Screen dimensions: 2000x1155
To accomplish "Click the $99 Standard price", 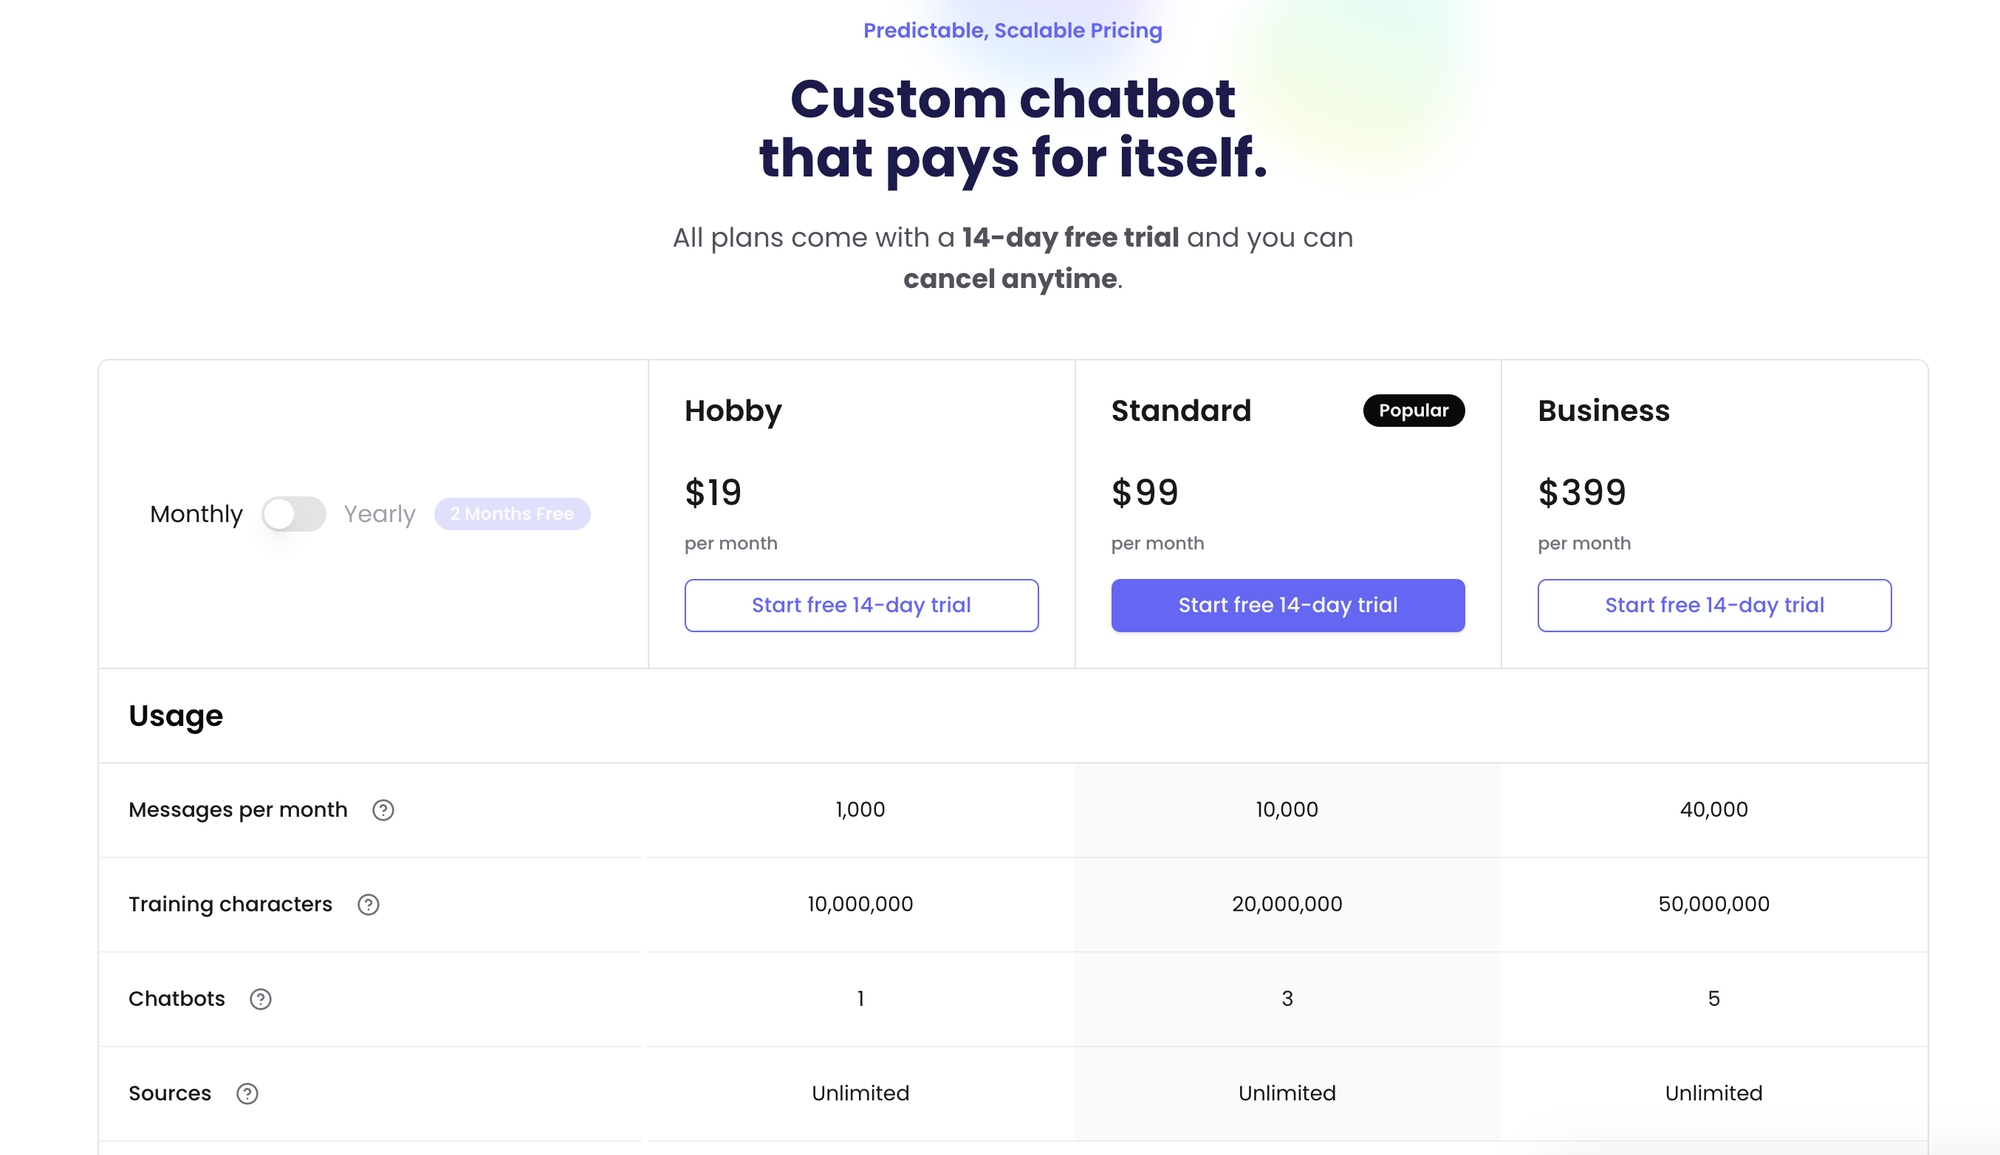I will click(x=1145, y=492).
